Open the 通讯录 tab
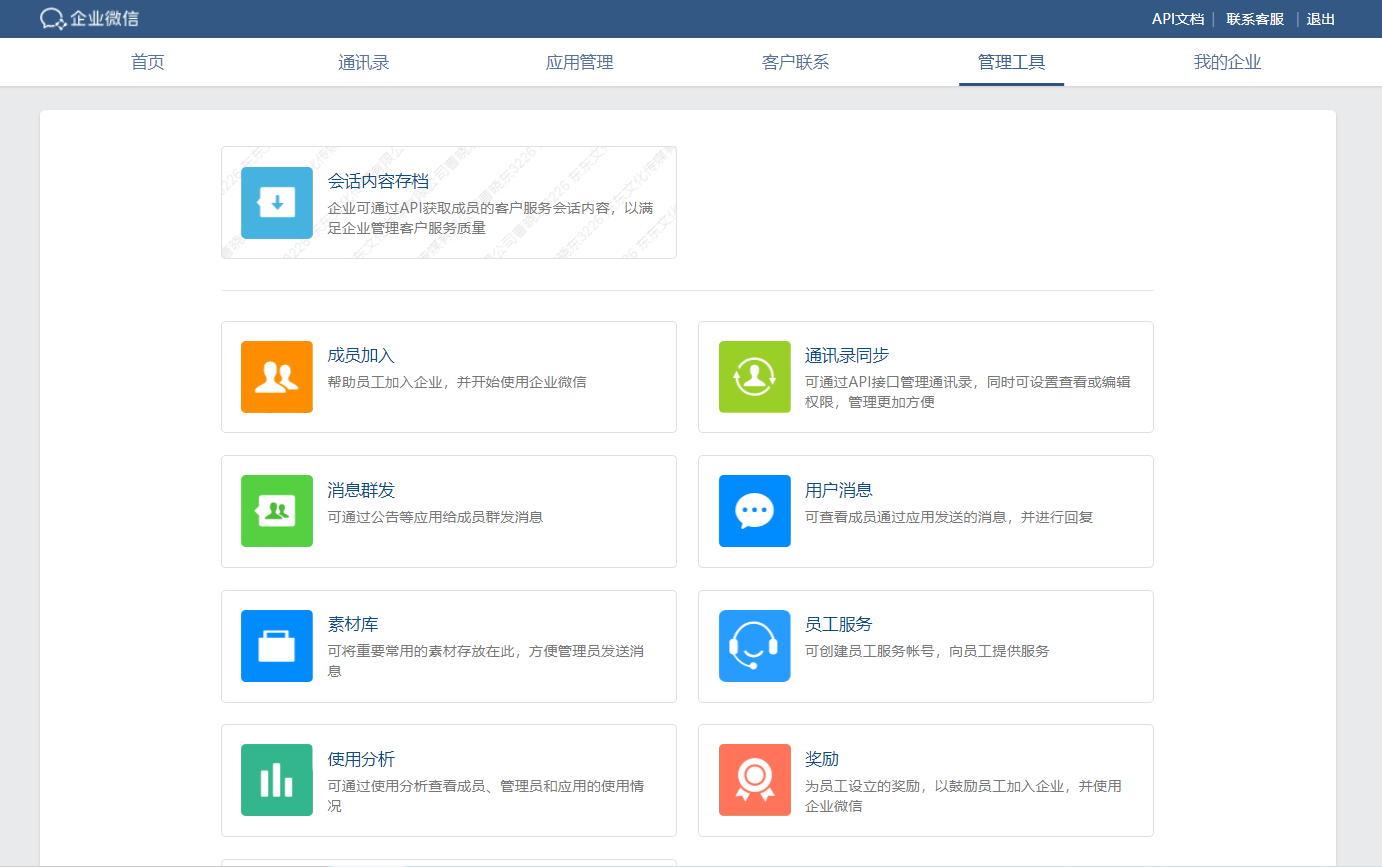 coord(364,63)
